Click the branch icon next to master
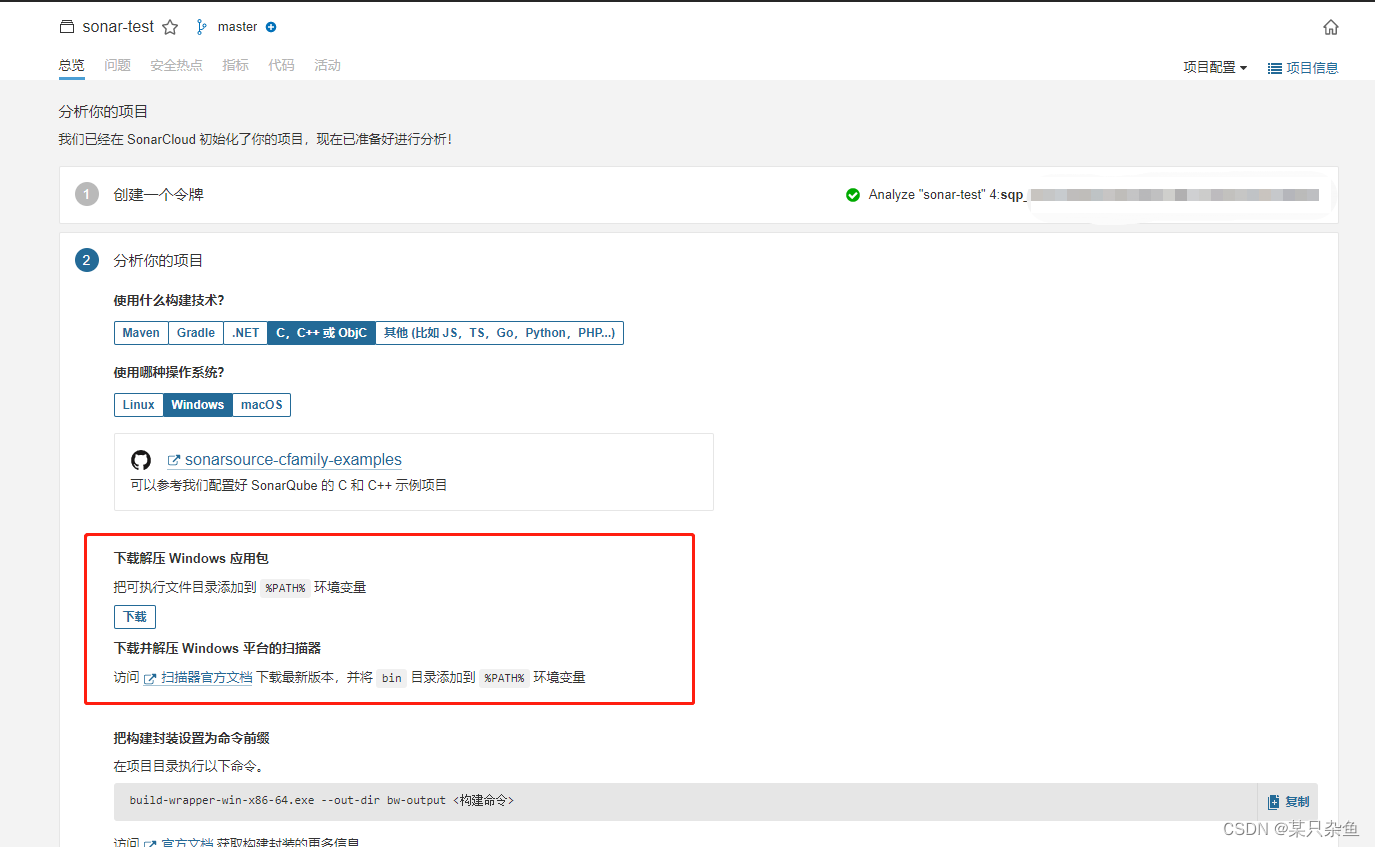Viewport: 1375px width, 847px height. point(202,27)
